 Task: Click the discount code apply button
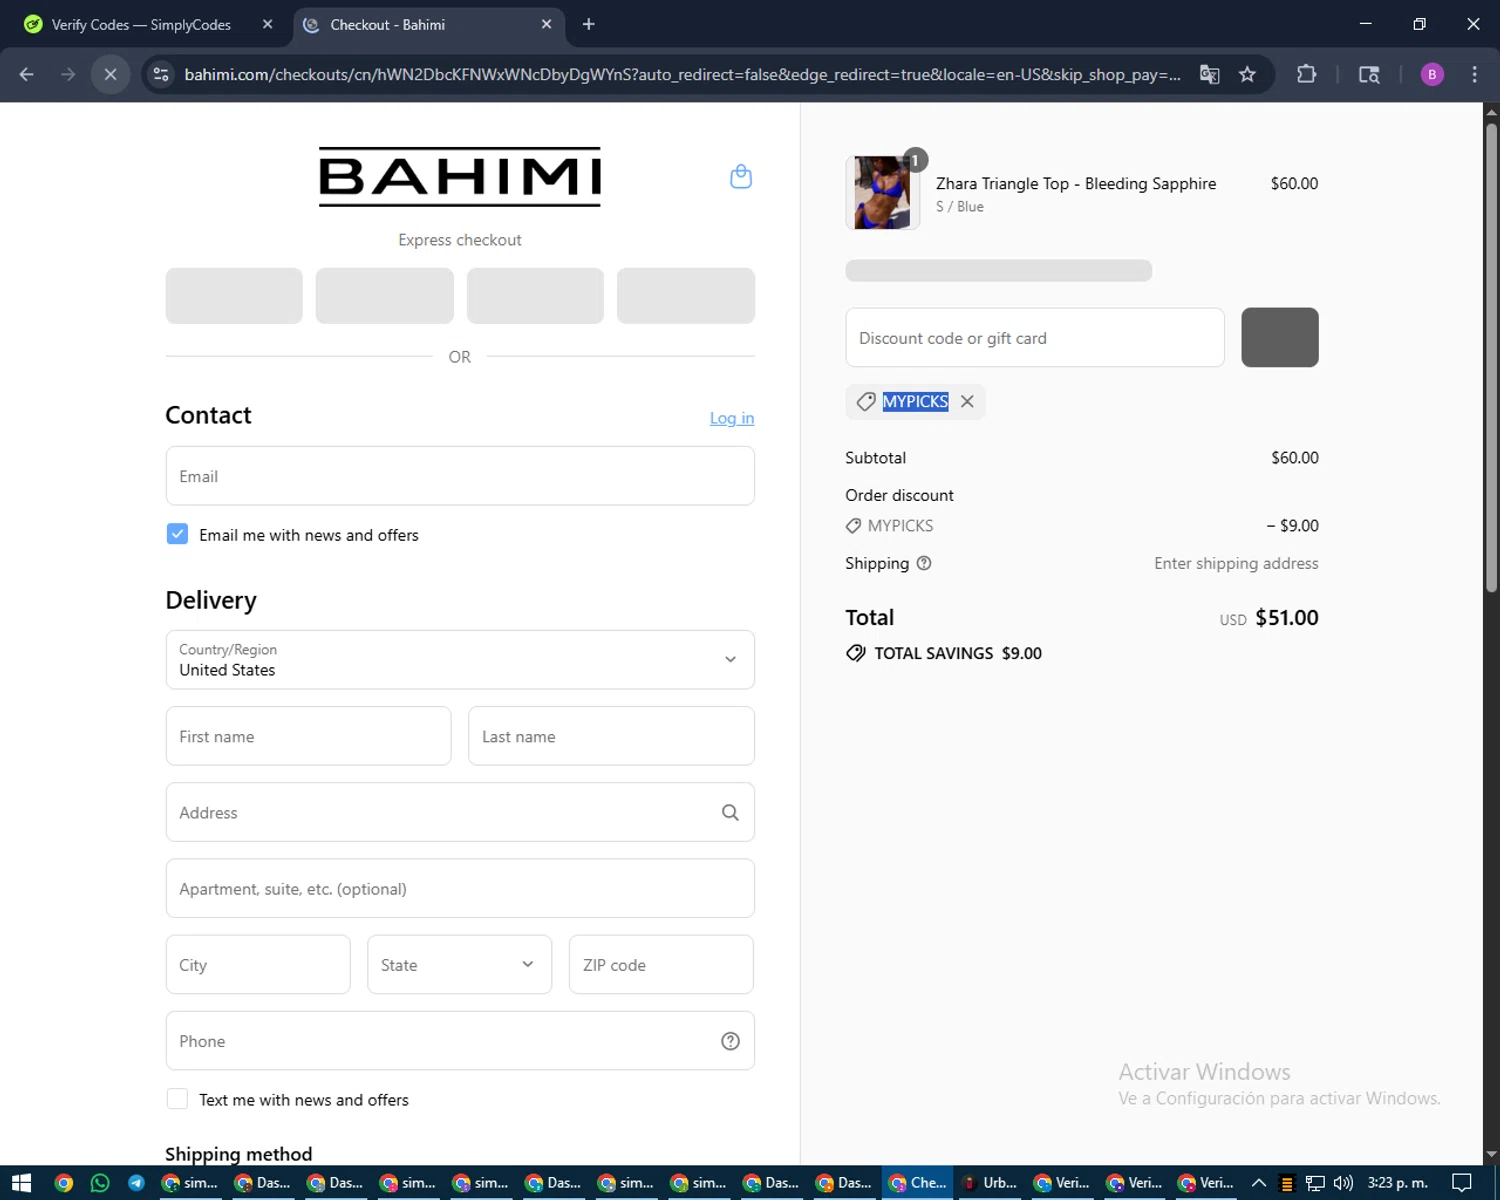click(1280, 337)
